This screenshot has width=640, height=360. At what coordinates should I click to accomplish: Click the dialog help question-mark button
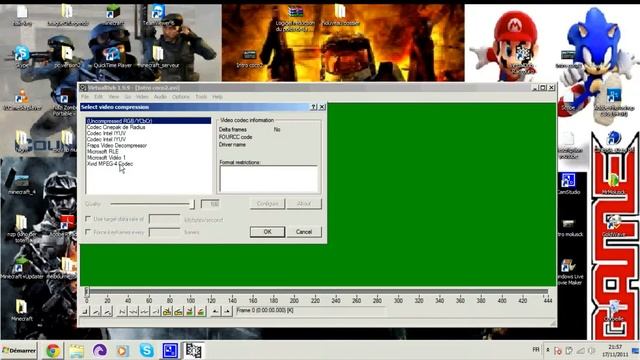pos(313,107)
